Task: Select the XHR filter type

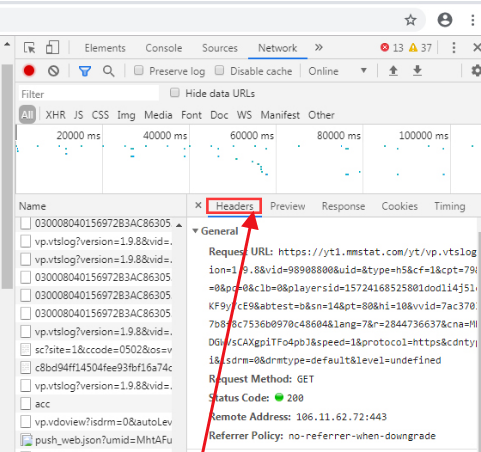Action: [55, 115]
